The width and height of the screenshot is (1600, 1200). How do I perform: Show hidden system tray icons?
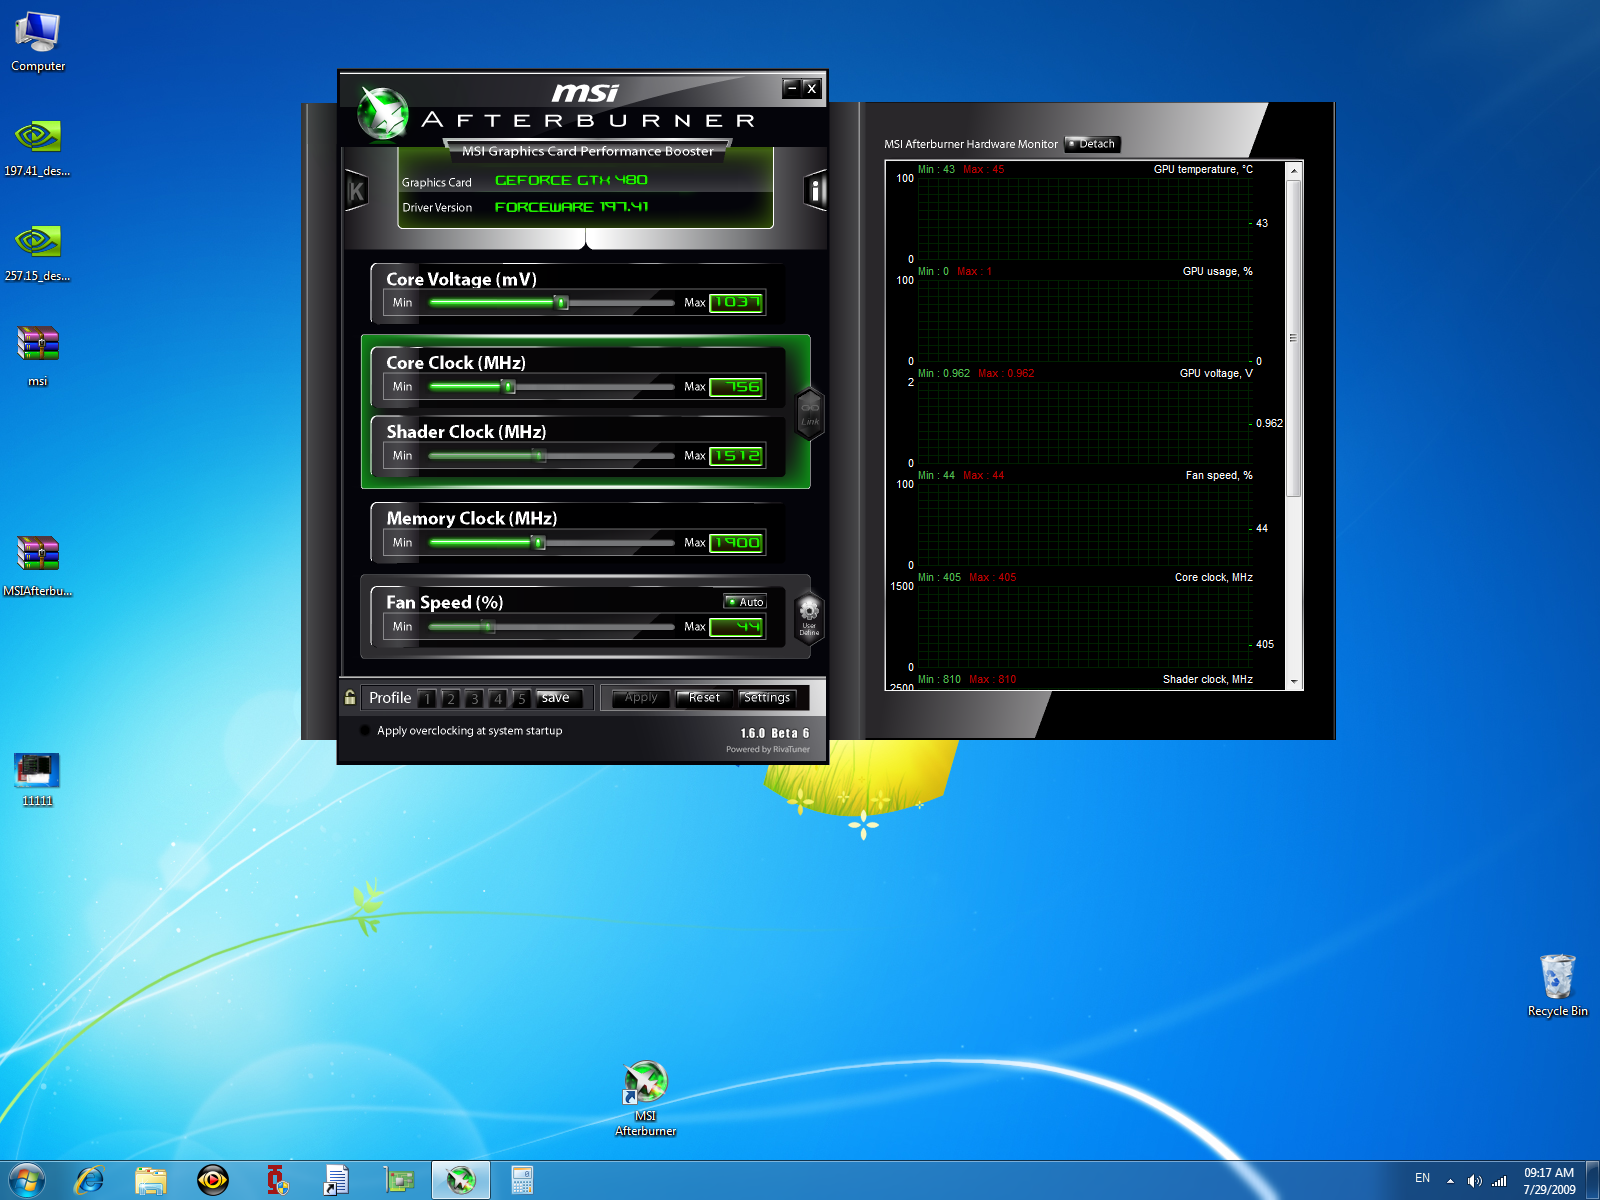(x=1450, y=1181)
